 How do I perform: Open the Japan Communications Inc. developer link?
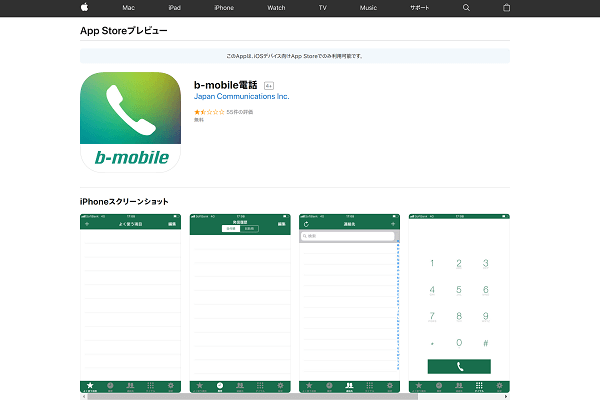[241, 96]
